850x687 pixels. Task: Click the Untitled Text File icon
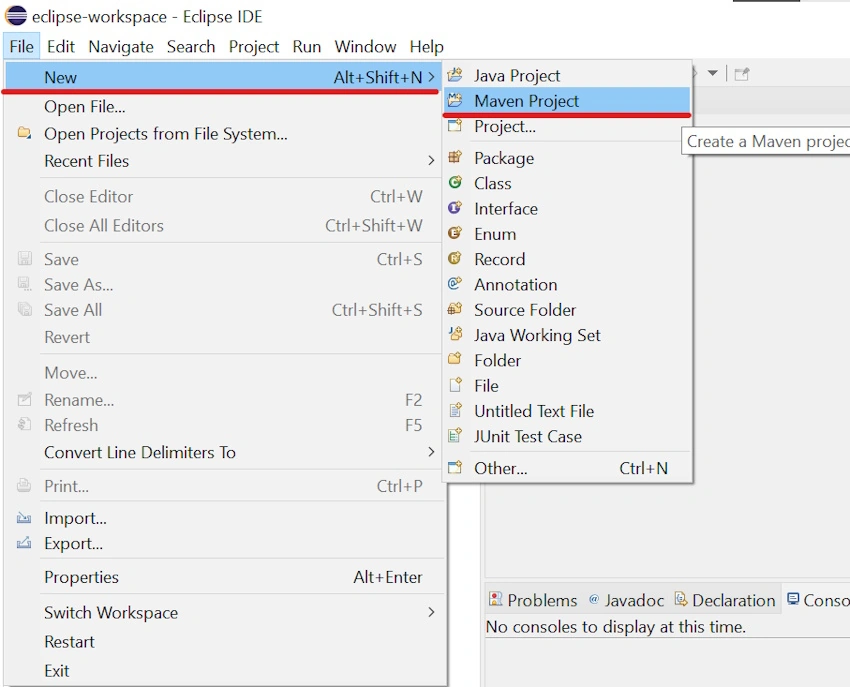click(456, 410)
